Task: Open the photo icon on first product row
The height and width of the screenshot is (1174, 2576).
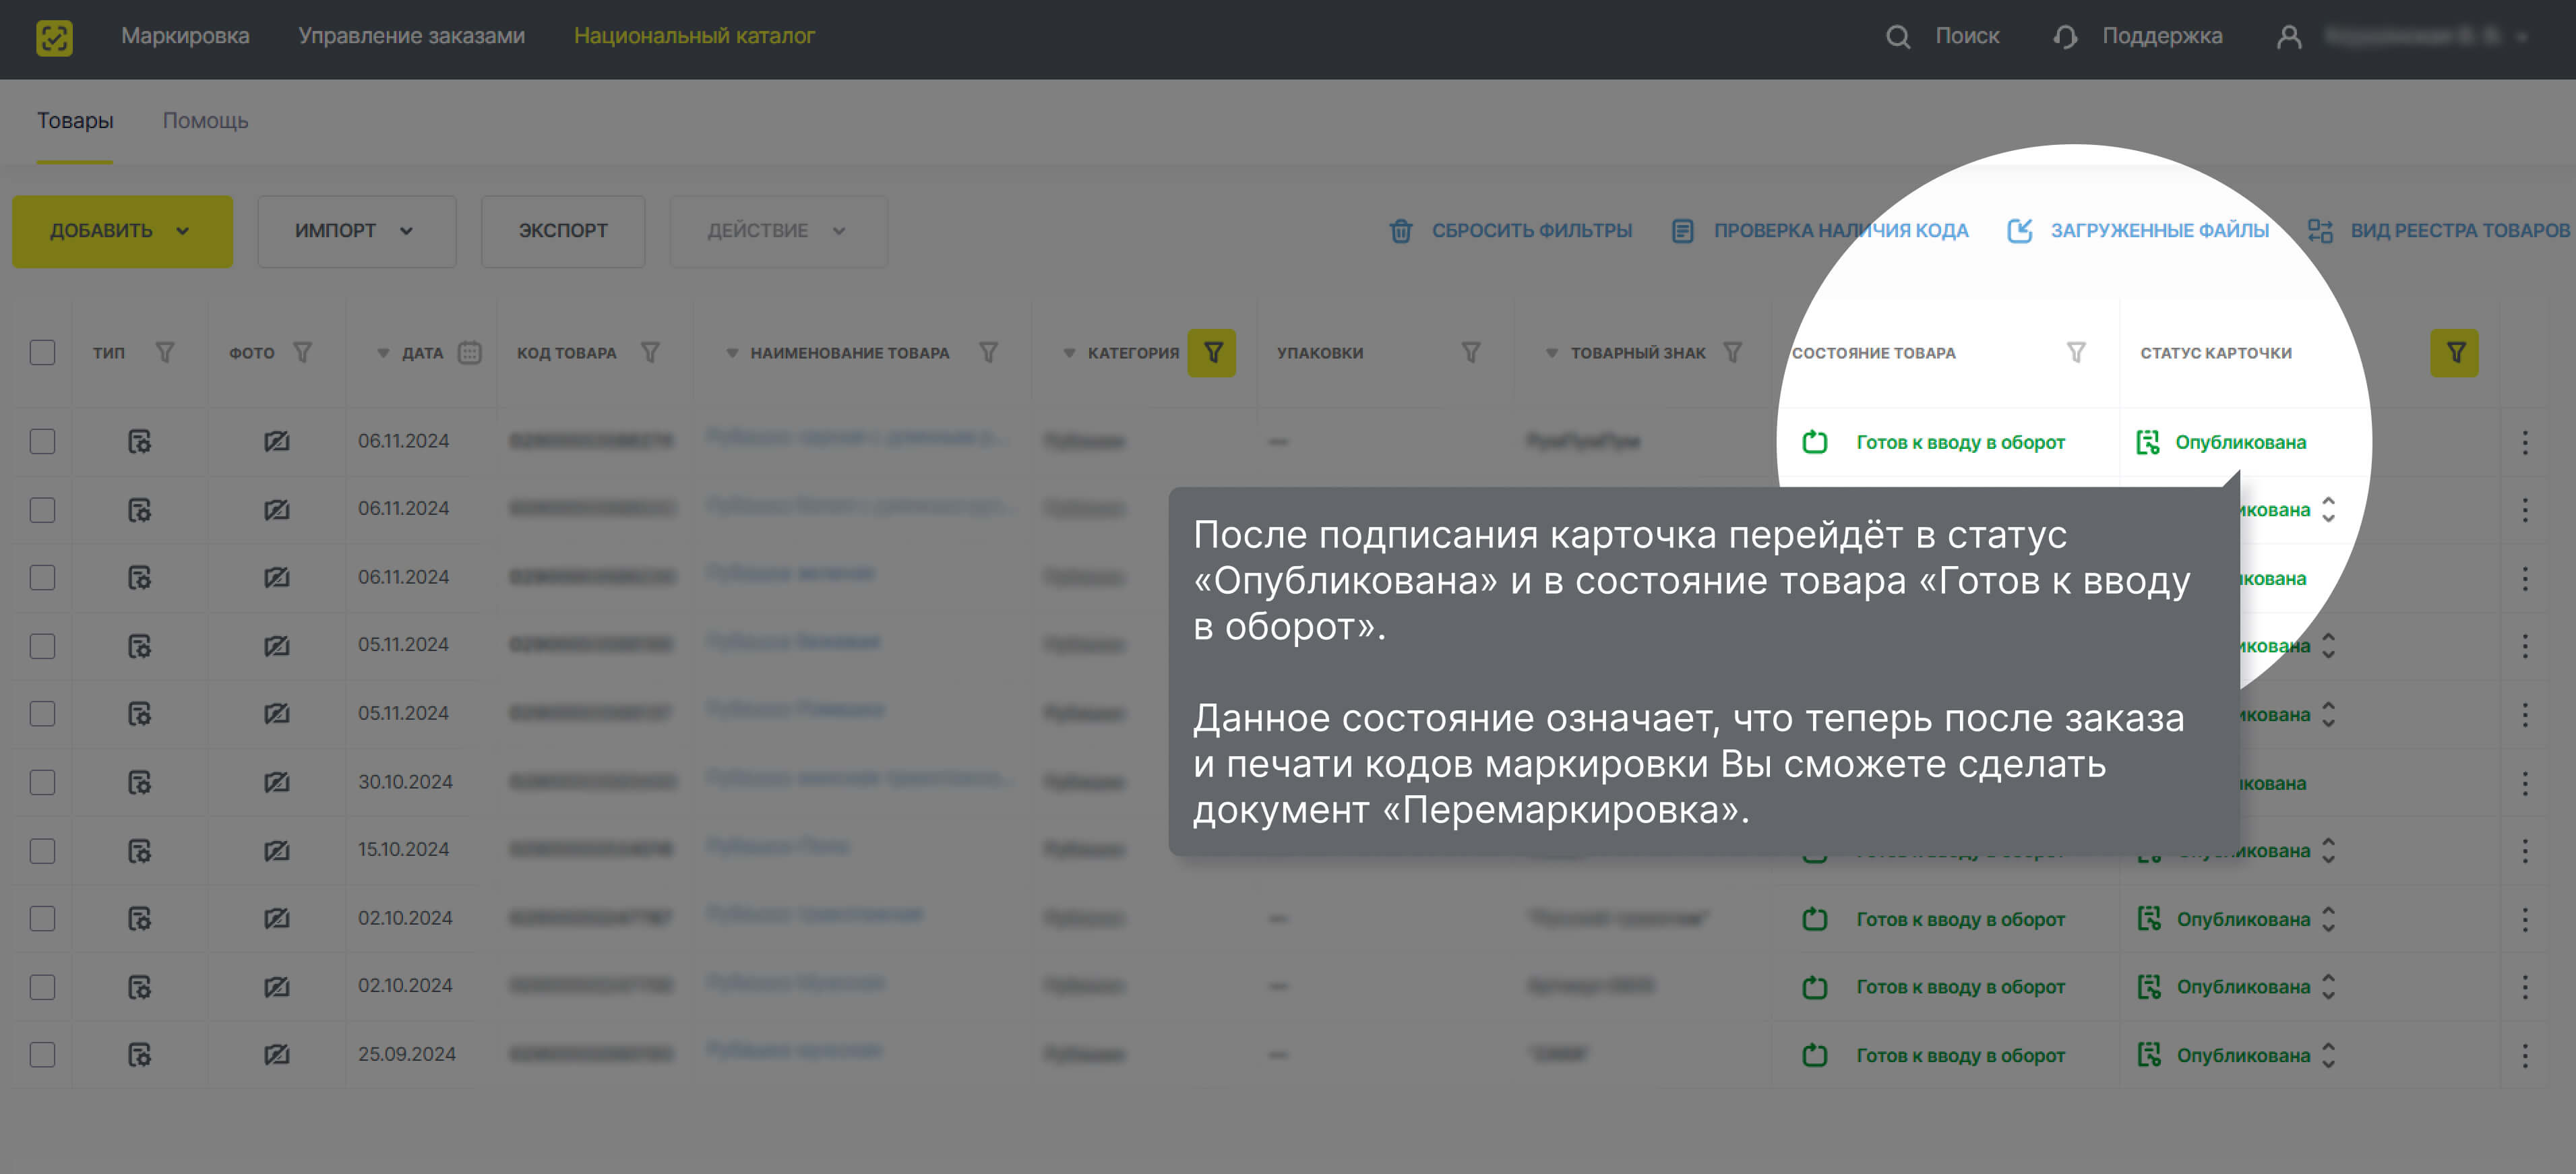Action: pyautogui.click(x=277, y=441)
